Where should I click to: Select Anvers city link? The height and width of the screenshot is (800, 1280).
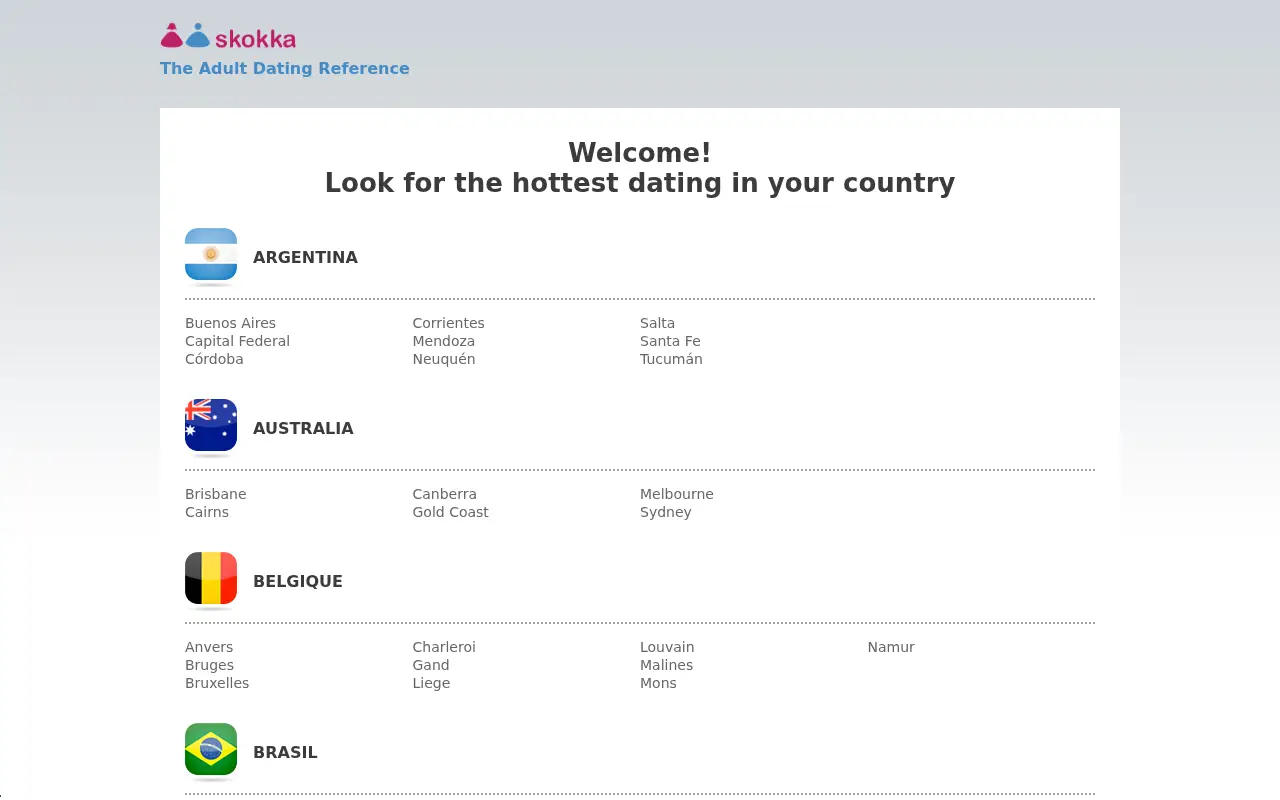(x=209, y=647)
